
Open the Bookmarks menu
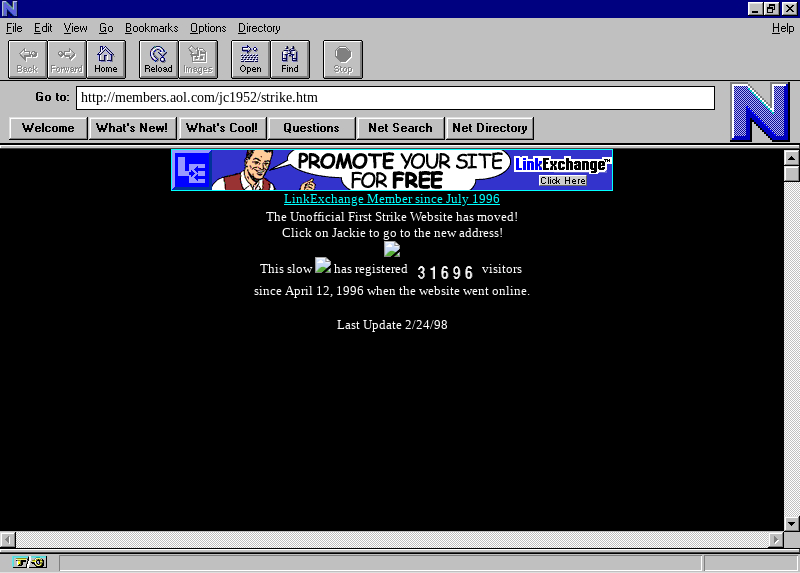click(151, 28)
